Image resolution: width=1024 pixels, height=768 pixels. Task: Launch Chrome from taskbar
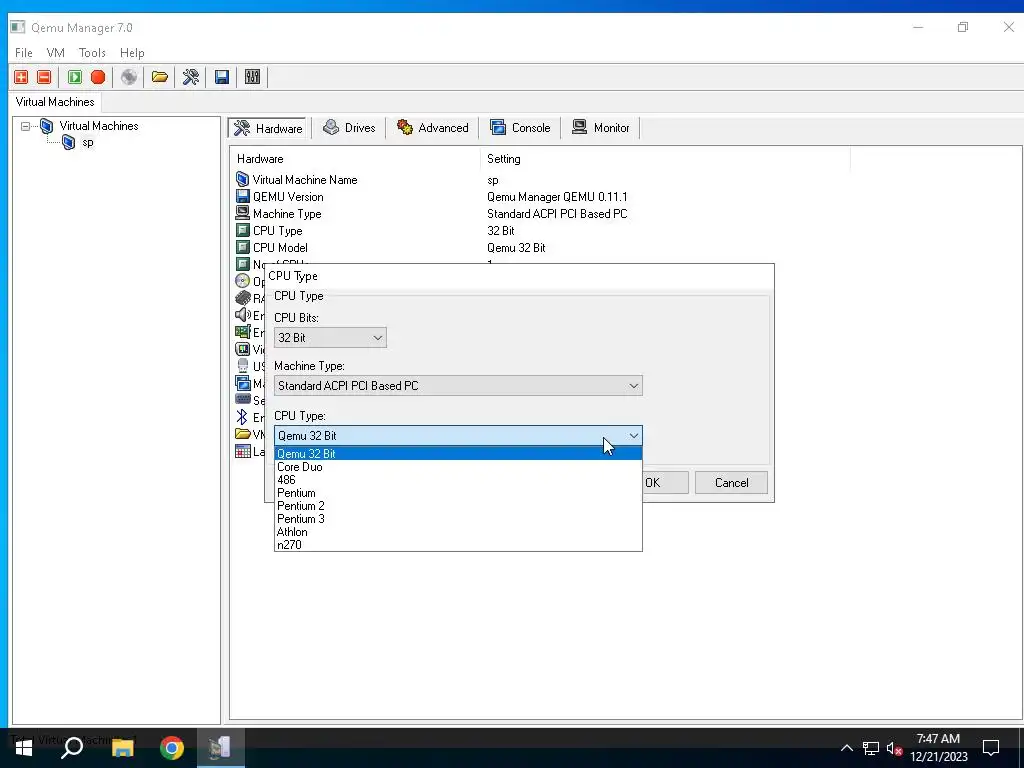[x=172, y=748]
